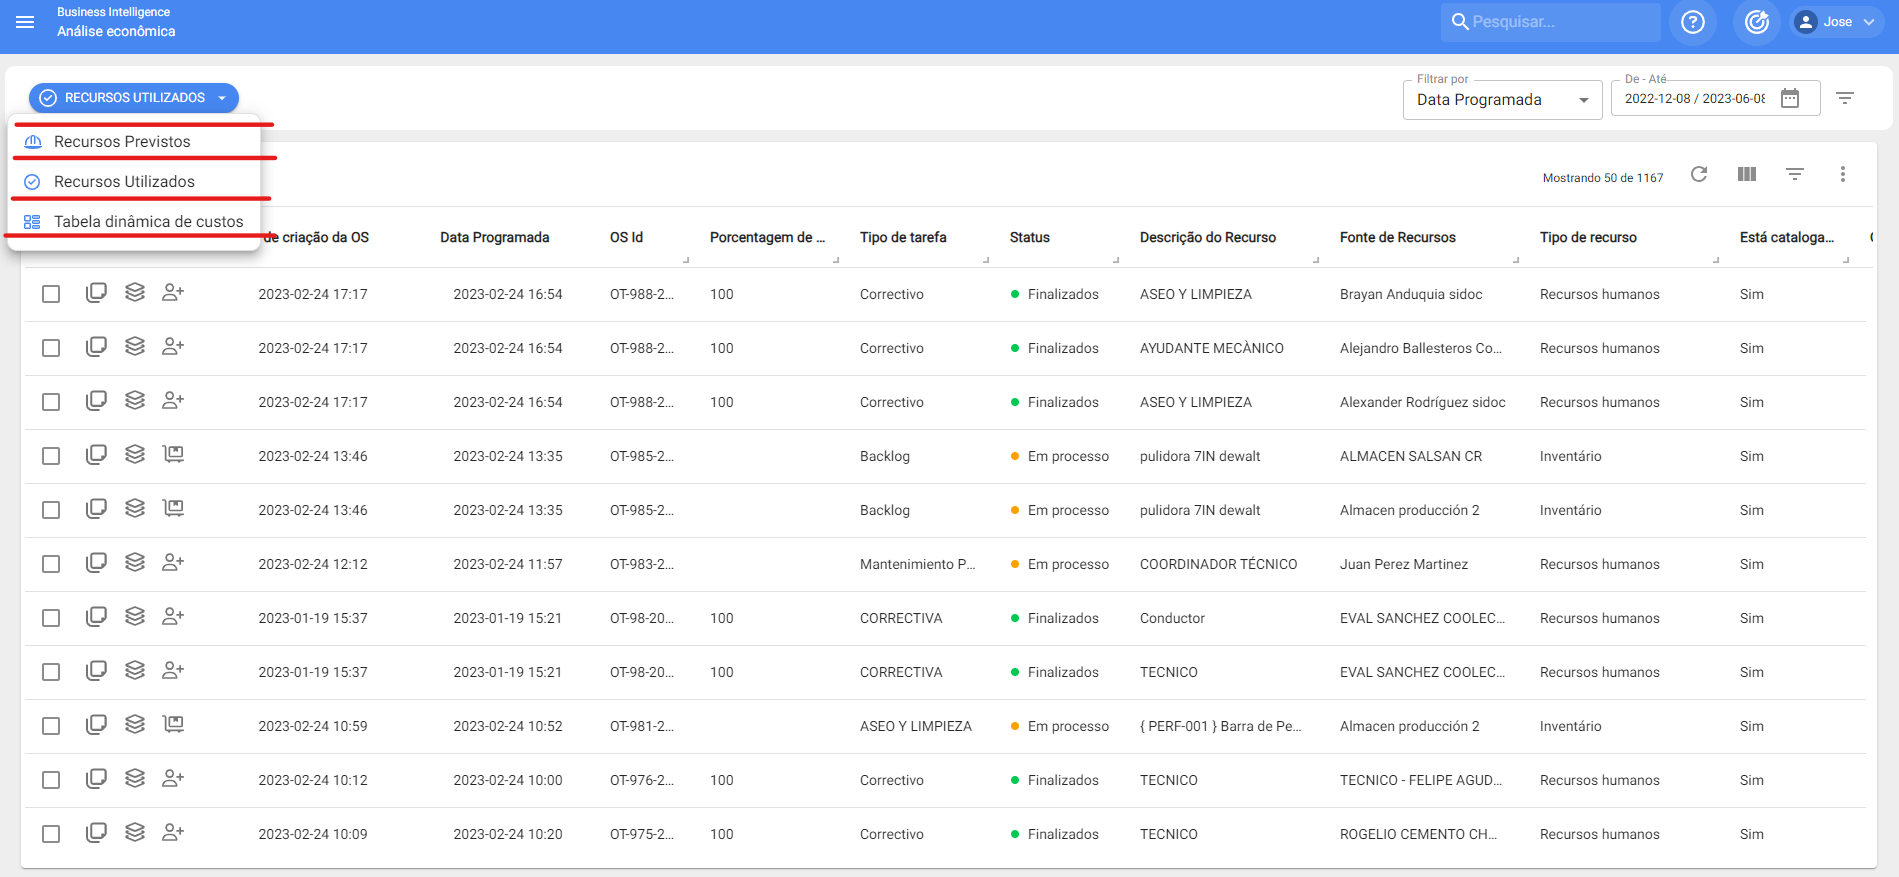
Task: Click Análise econômica header title
Action: tap(116, 31)
